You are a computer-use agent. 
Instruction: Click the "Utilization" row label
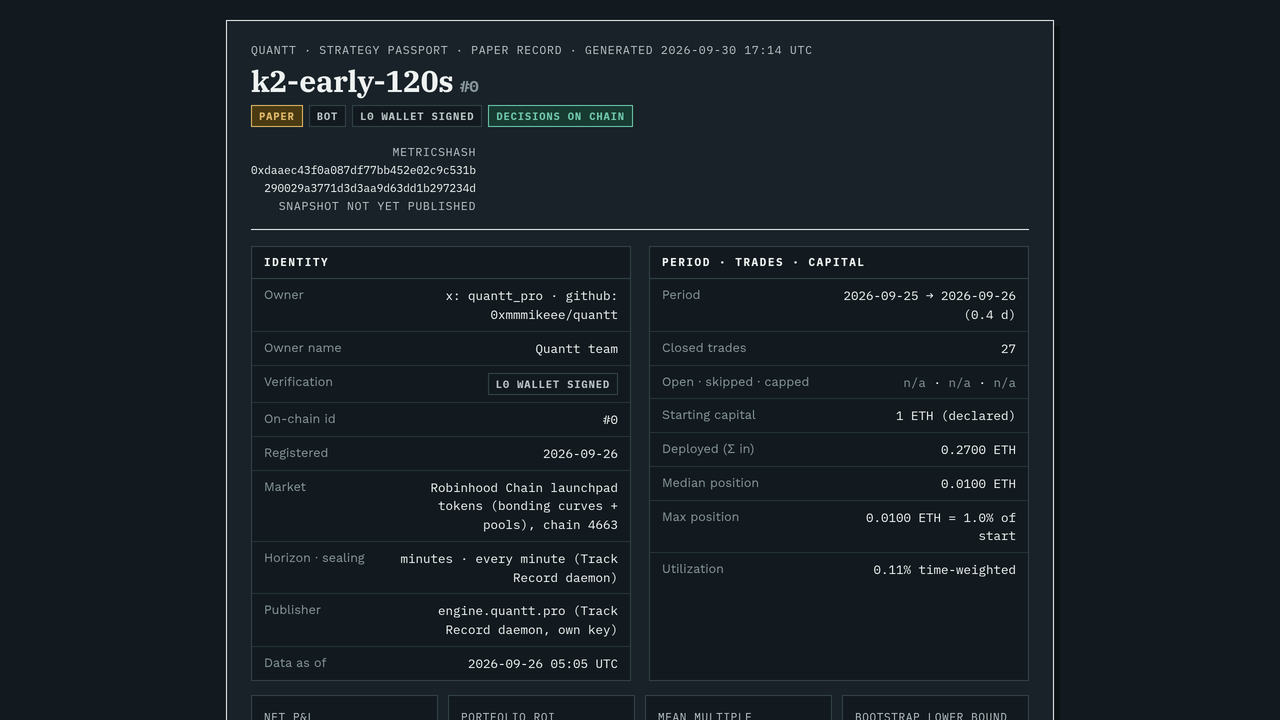pyautogui.click(x=693, y=569)
